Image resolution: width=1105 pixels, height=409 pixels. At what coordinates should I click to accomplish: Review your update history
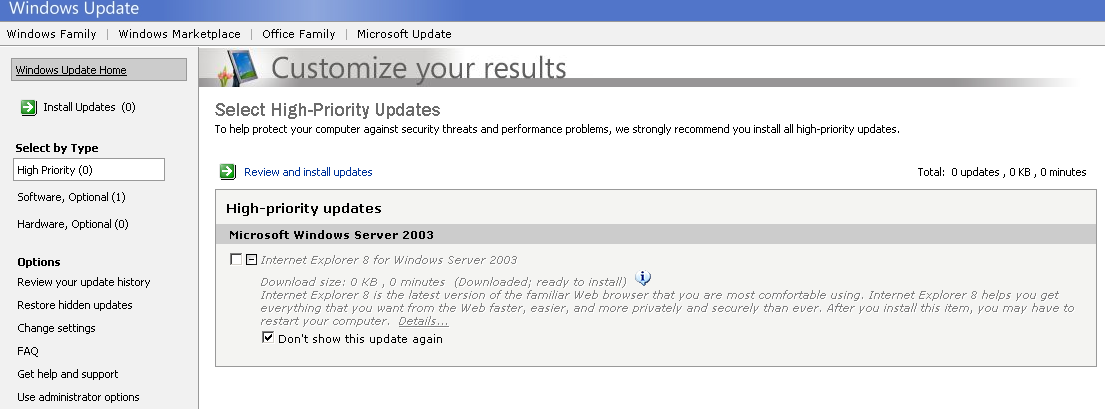click(83, 282)
